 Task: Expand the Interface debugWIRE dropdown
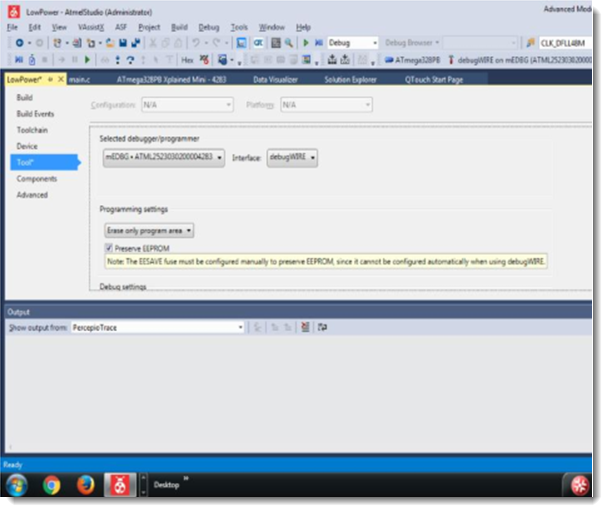click(292, 157)
